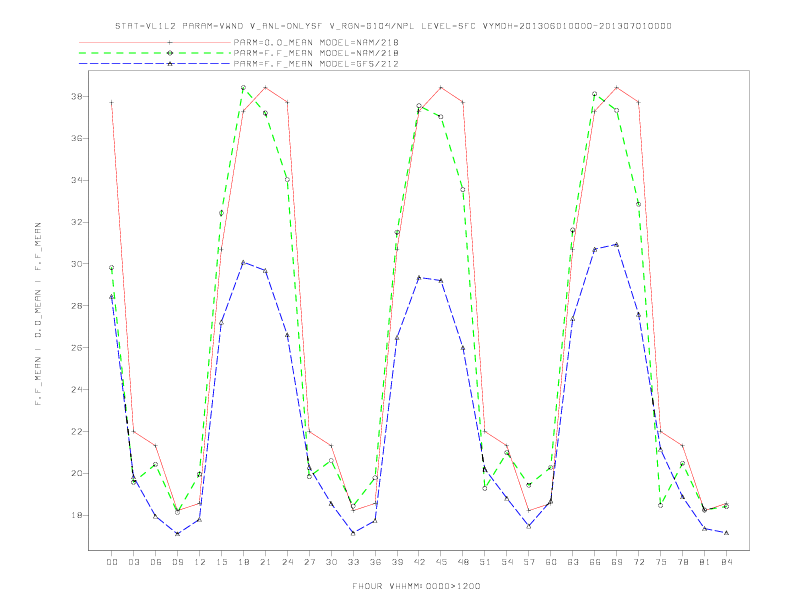Viewport: 792px width, 612px height.
Task: Select legend text PARM=F.F_MEAN MODEL=GFS/212
Action: pyautogui.click(x=316, y=64)
